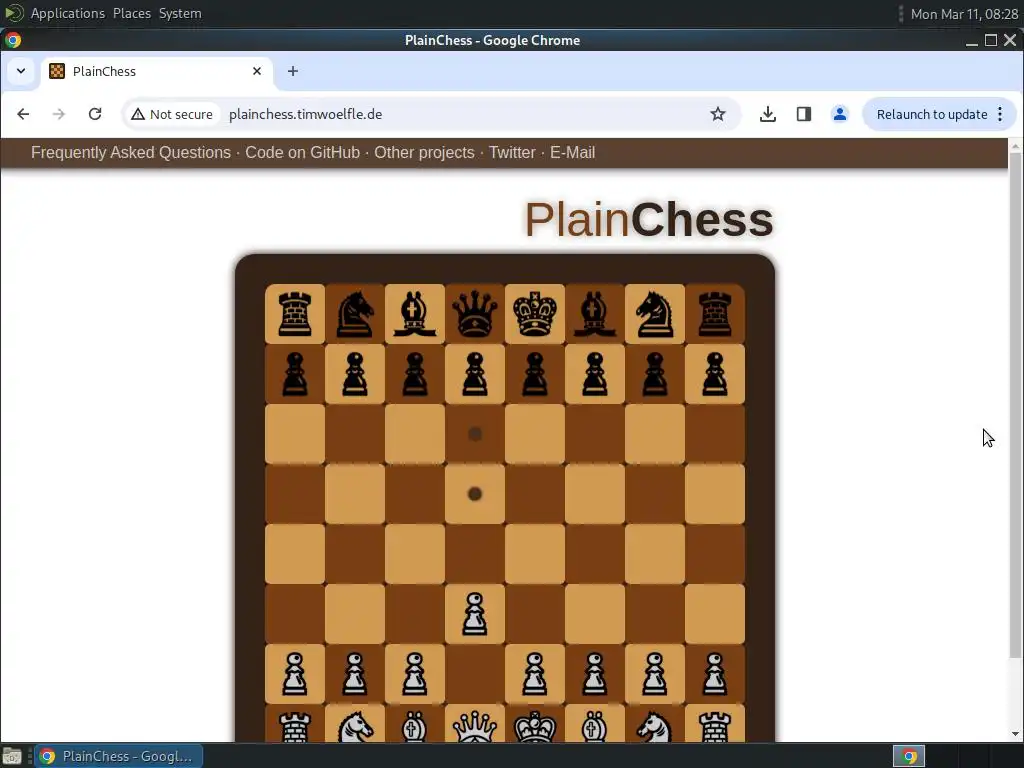Image resolution: width=1024 pixels, height=768 pixels.
Task: Select the black pawn on e7
Action: tap(535, 374)
